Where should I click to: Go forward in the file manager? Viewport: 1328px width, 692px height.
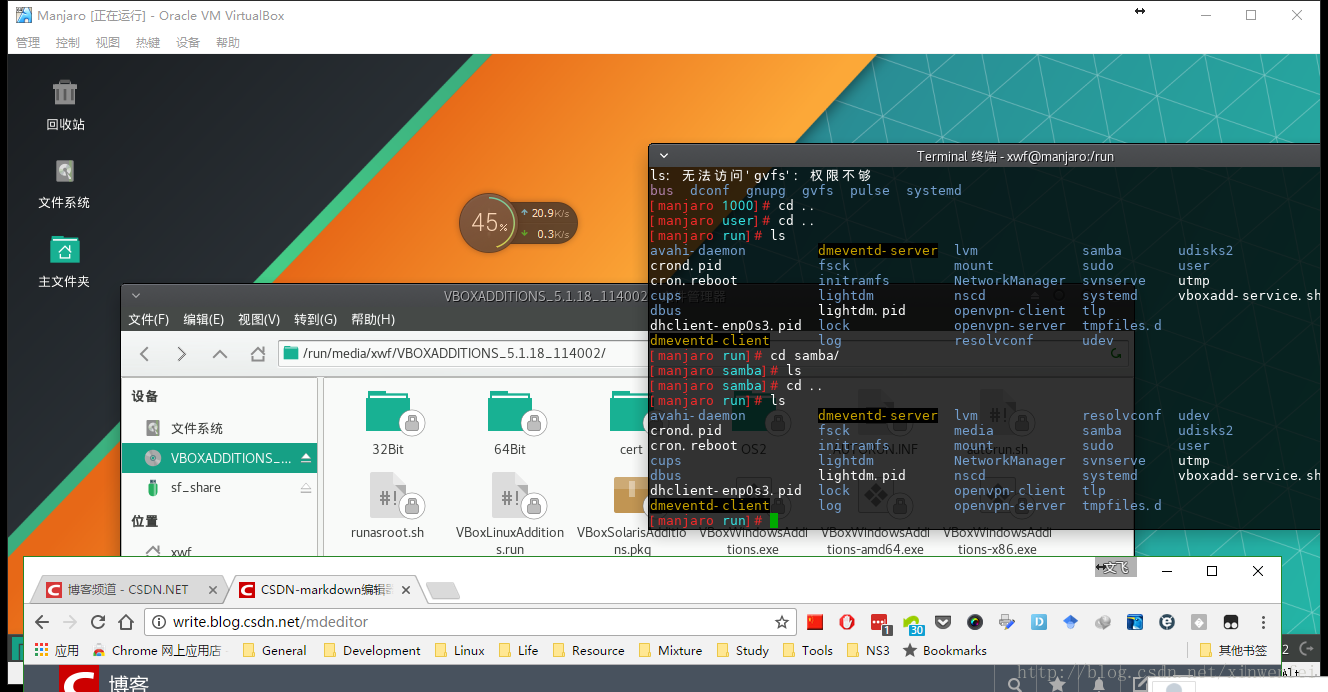click(x=181, y=354)
